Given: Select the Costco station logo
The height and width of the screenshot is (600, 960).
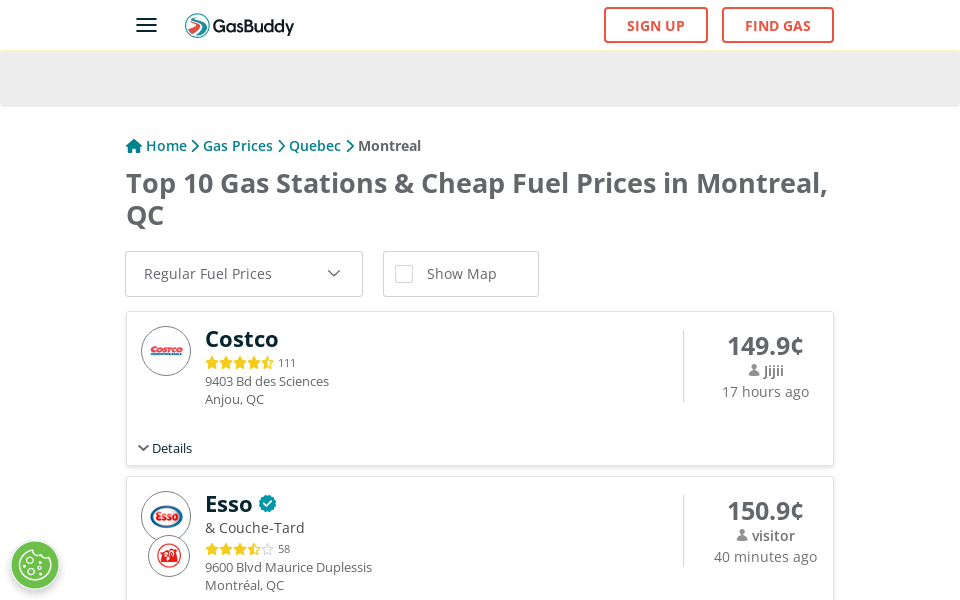Looking at the screenshot, I should (165, 351).
